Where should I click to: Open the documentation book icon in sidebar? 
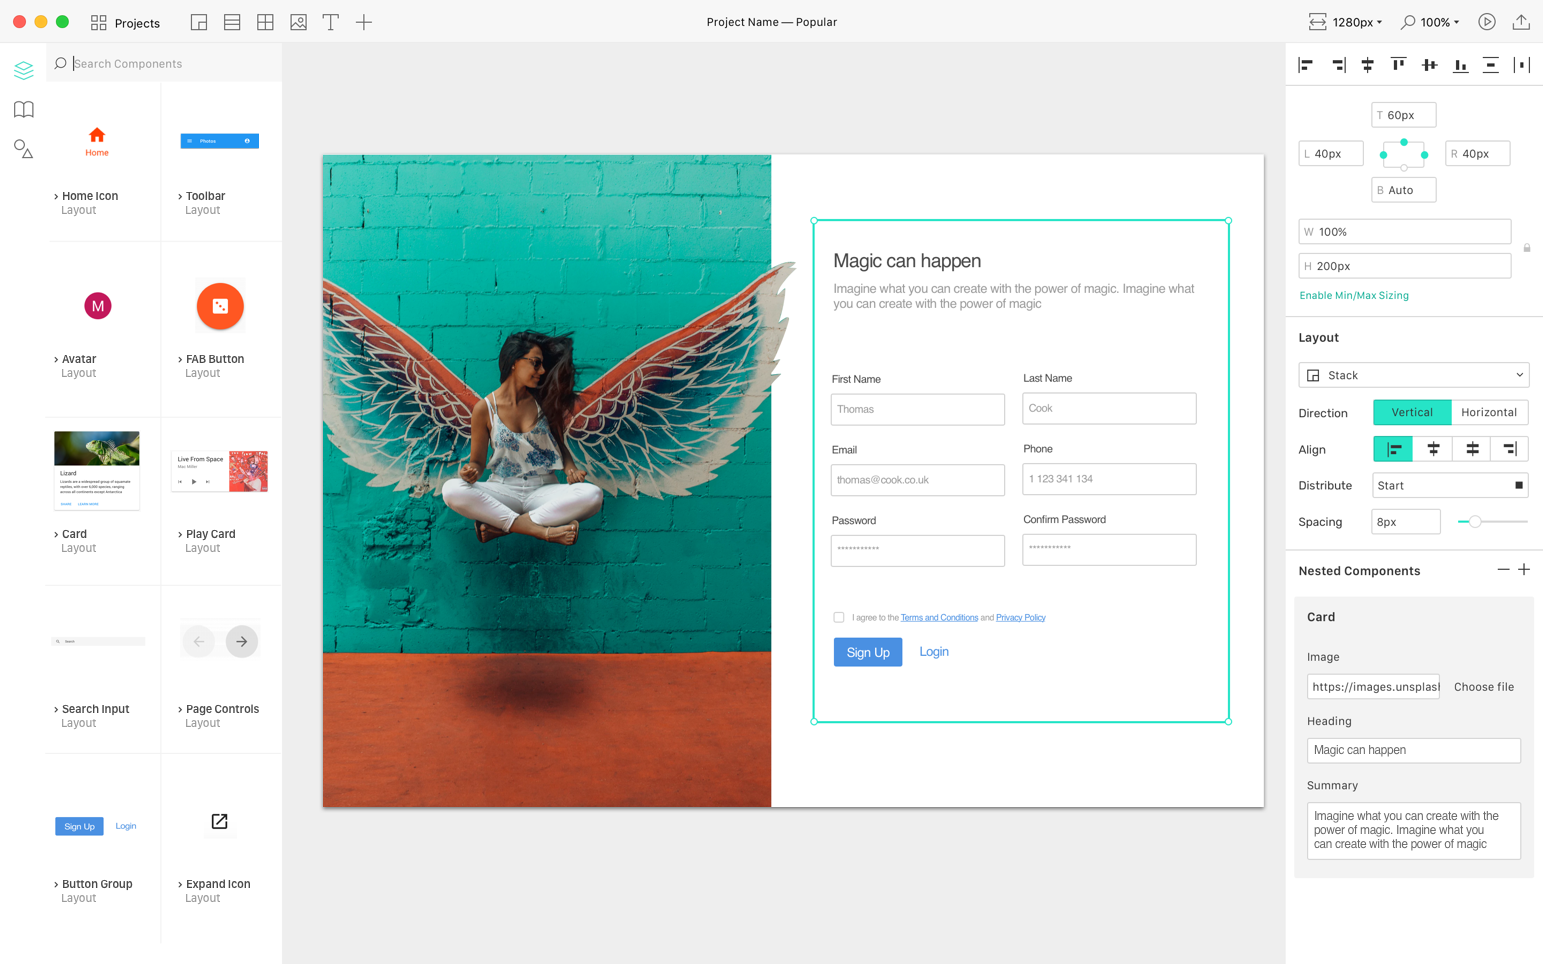coord(23,110)
